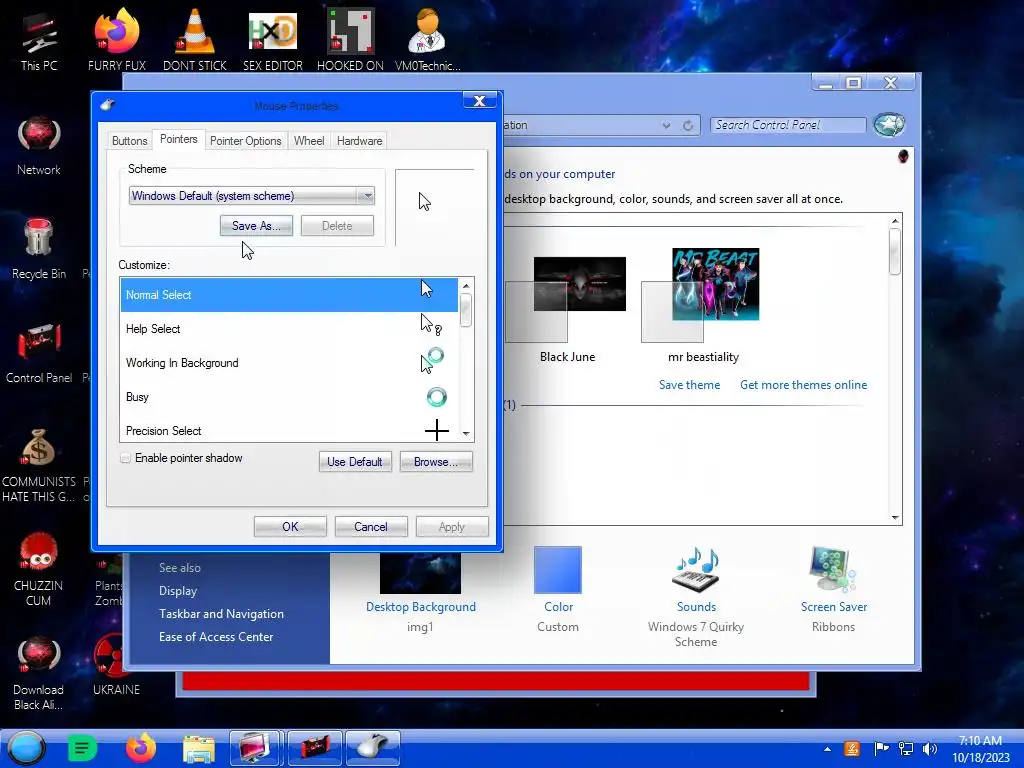Click the orange tray icon

tap(852, 748)
